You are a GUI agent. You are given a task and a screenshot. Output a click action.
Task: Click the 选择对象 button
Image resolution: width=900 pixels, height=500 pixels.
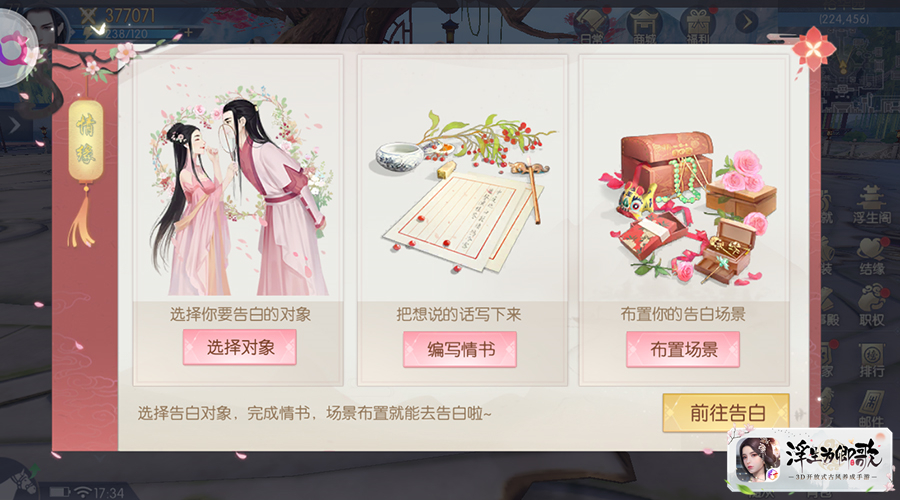240,347
